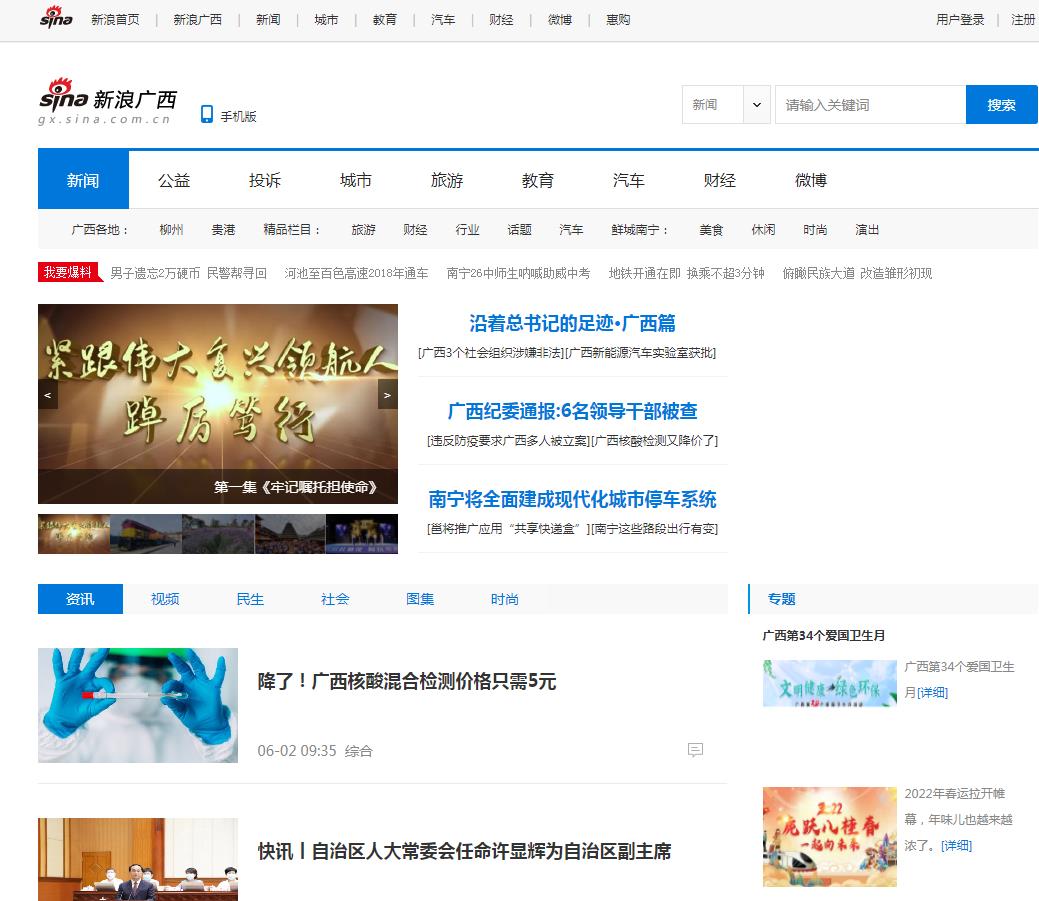Select the 财经 main navigation tab

pos(720,180)
